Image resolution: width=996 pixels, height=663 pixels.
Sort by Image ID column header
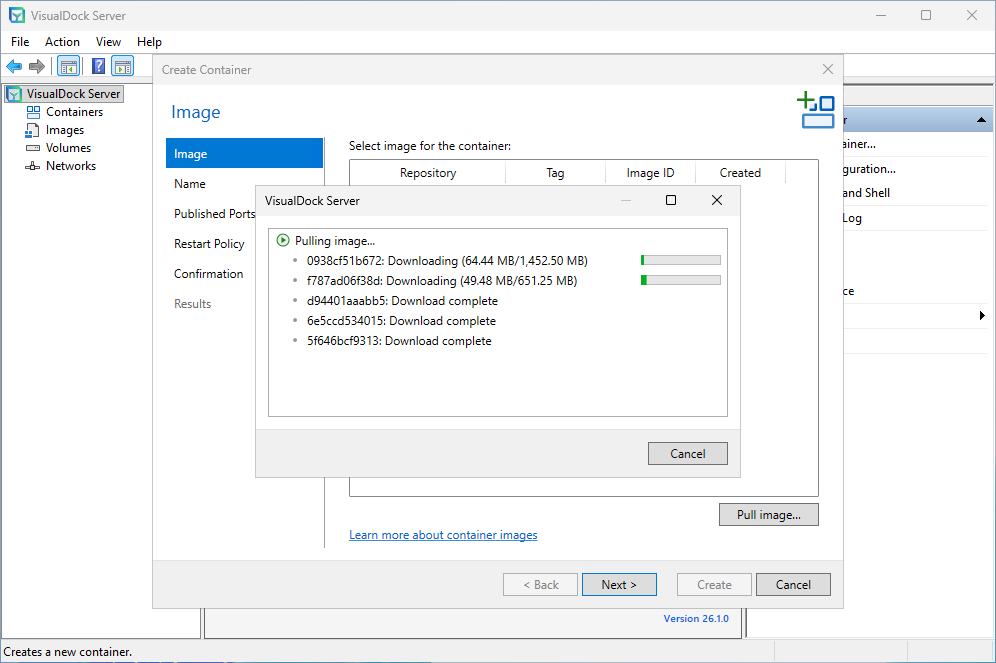(650, 173)
